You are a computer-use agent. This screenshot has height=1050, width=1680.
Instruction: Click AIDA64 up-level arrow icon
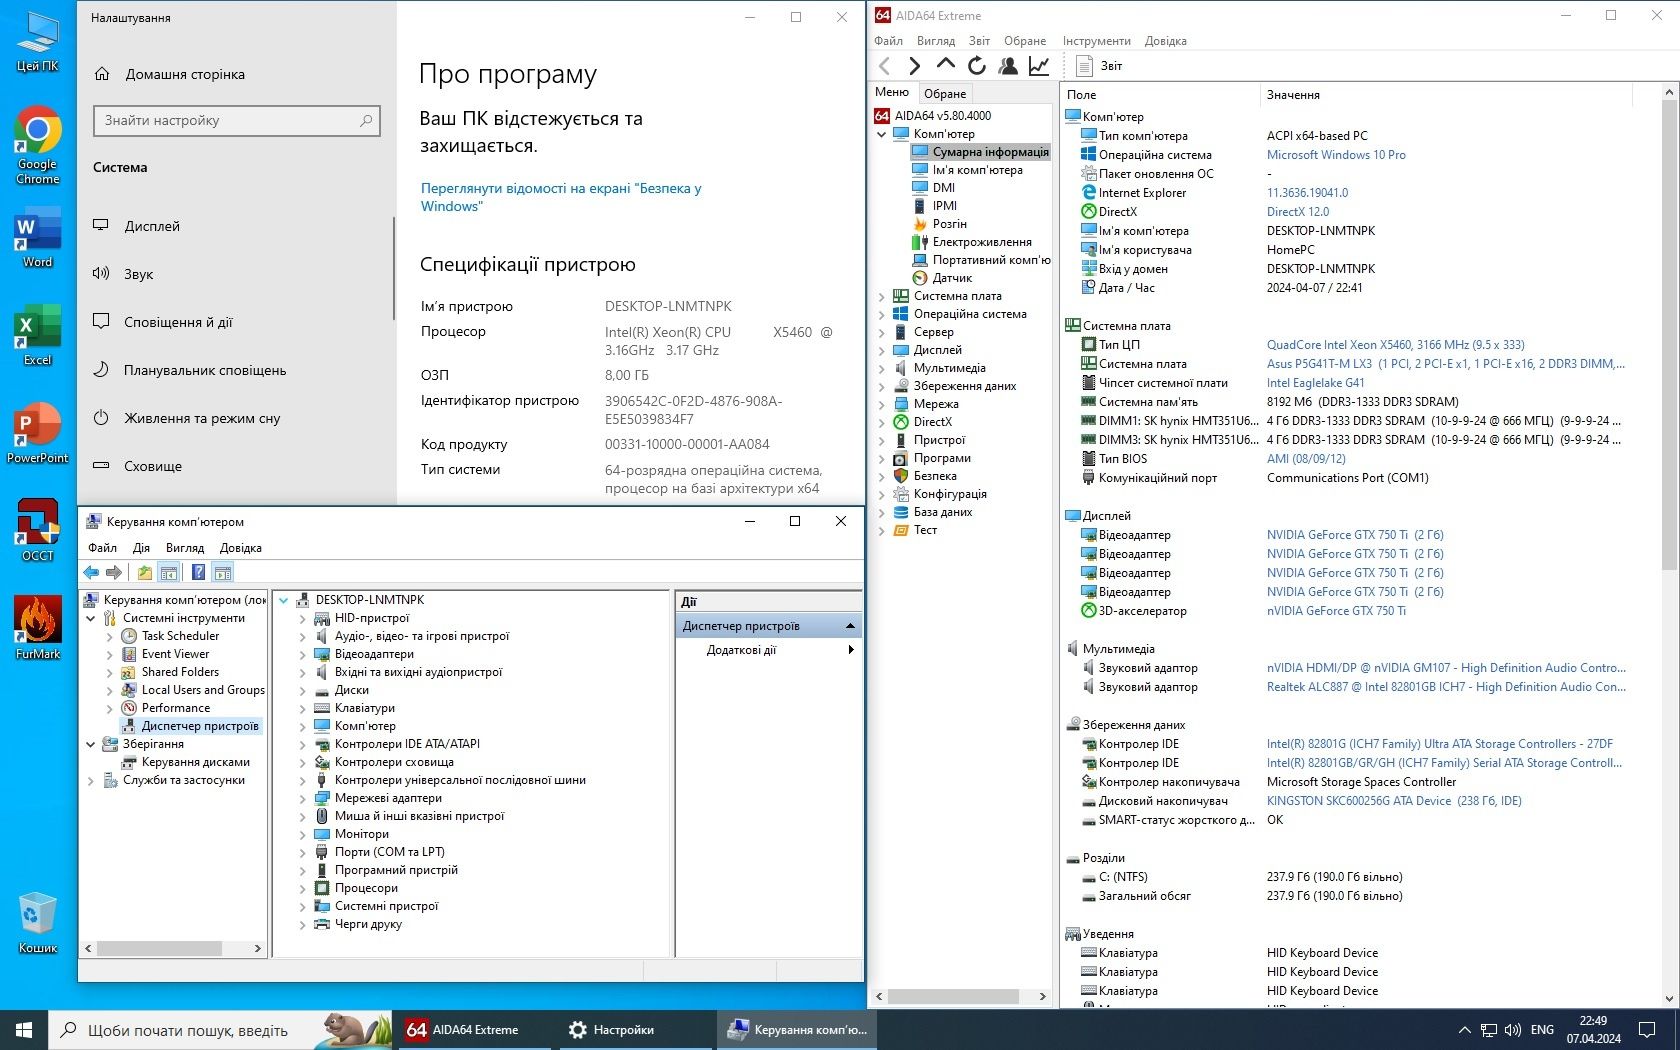click(x=945, y=65)
